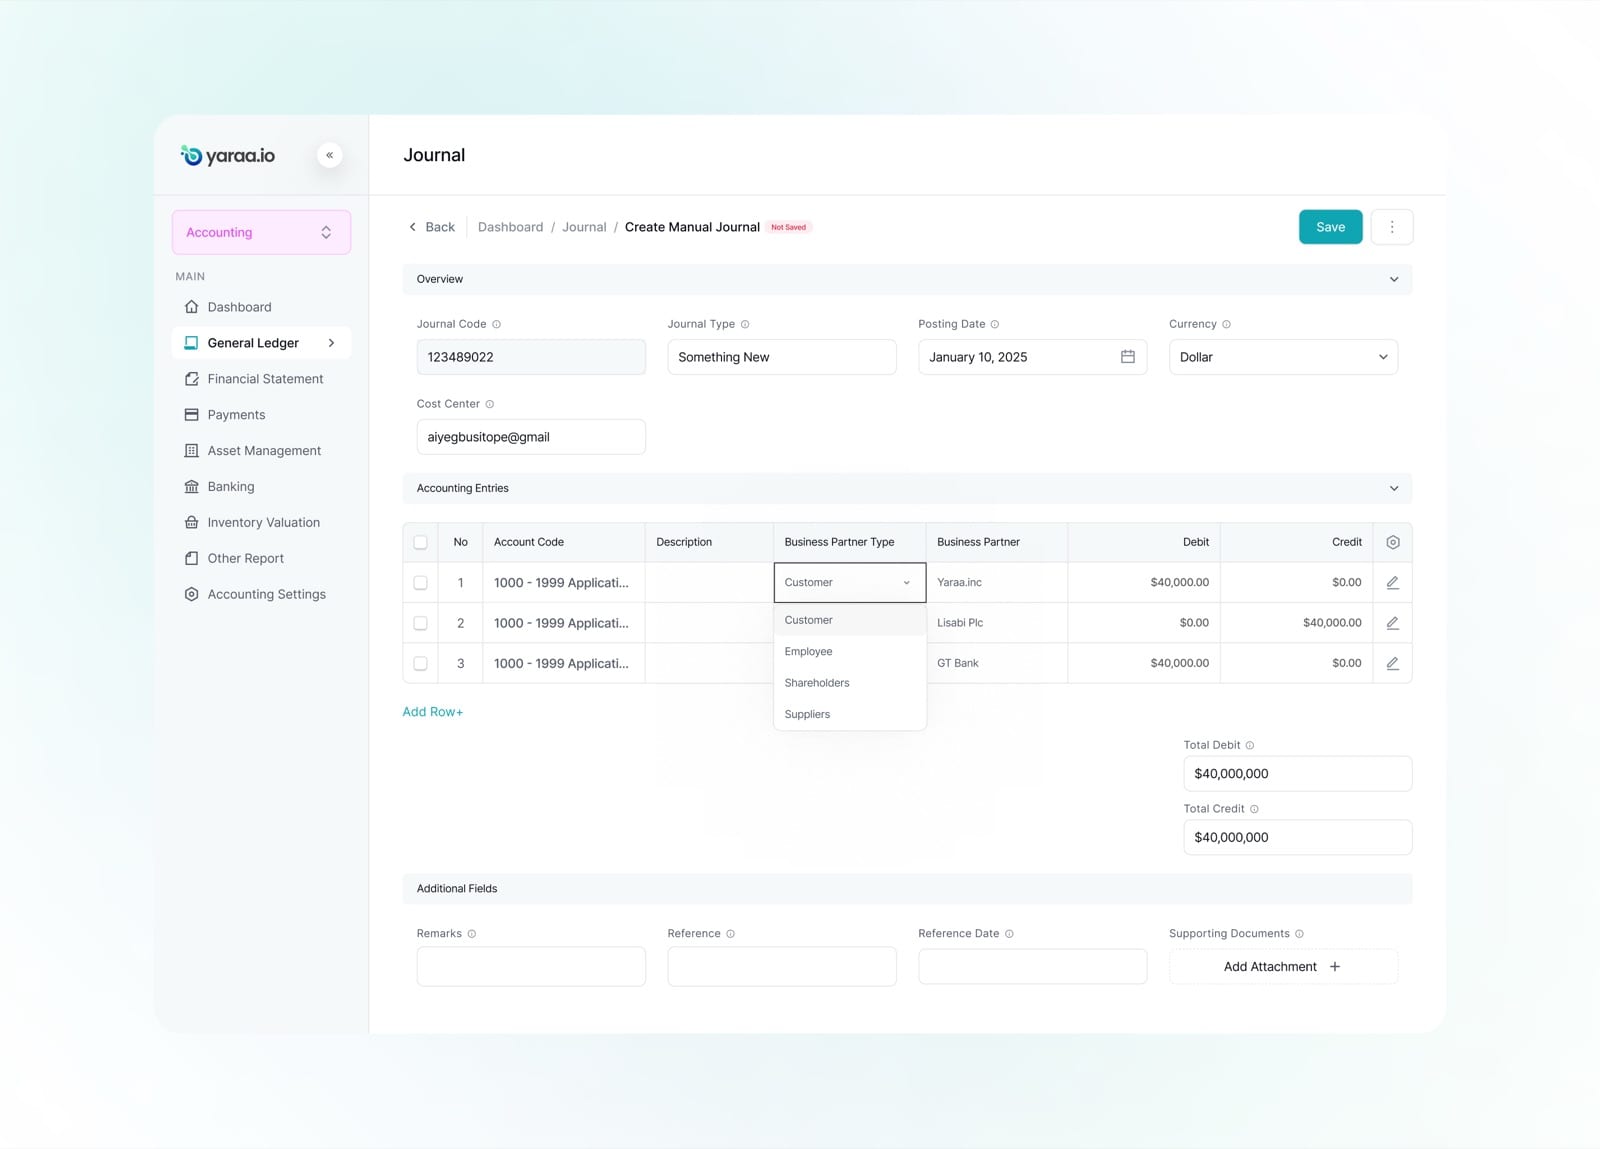Choose Suppliers from the dropdown list
The width and height of the screenshot is (1600, 1149).
pyautogui.click(x=849, y=714)
